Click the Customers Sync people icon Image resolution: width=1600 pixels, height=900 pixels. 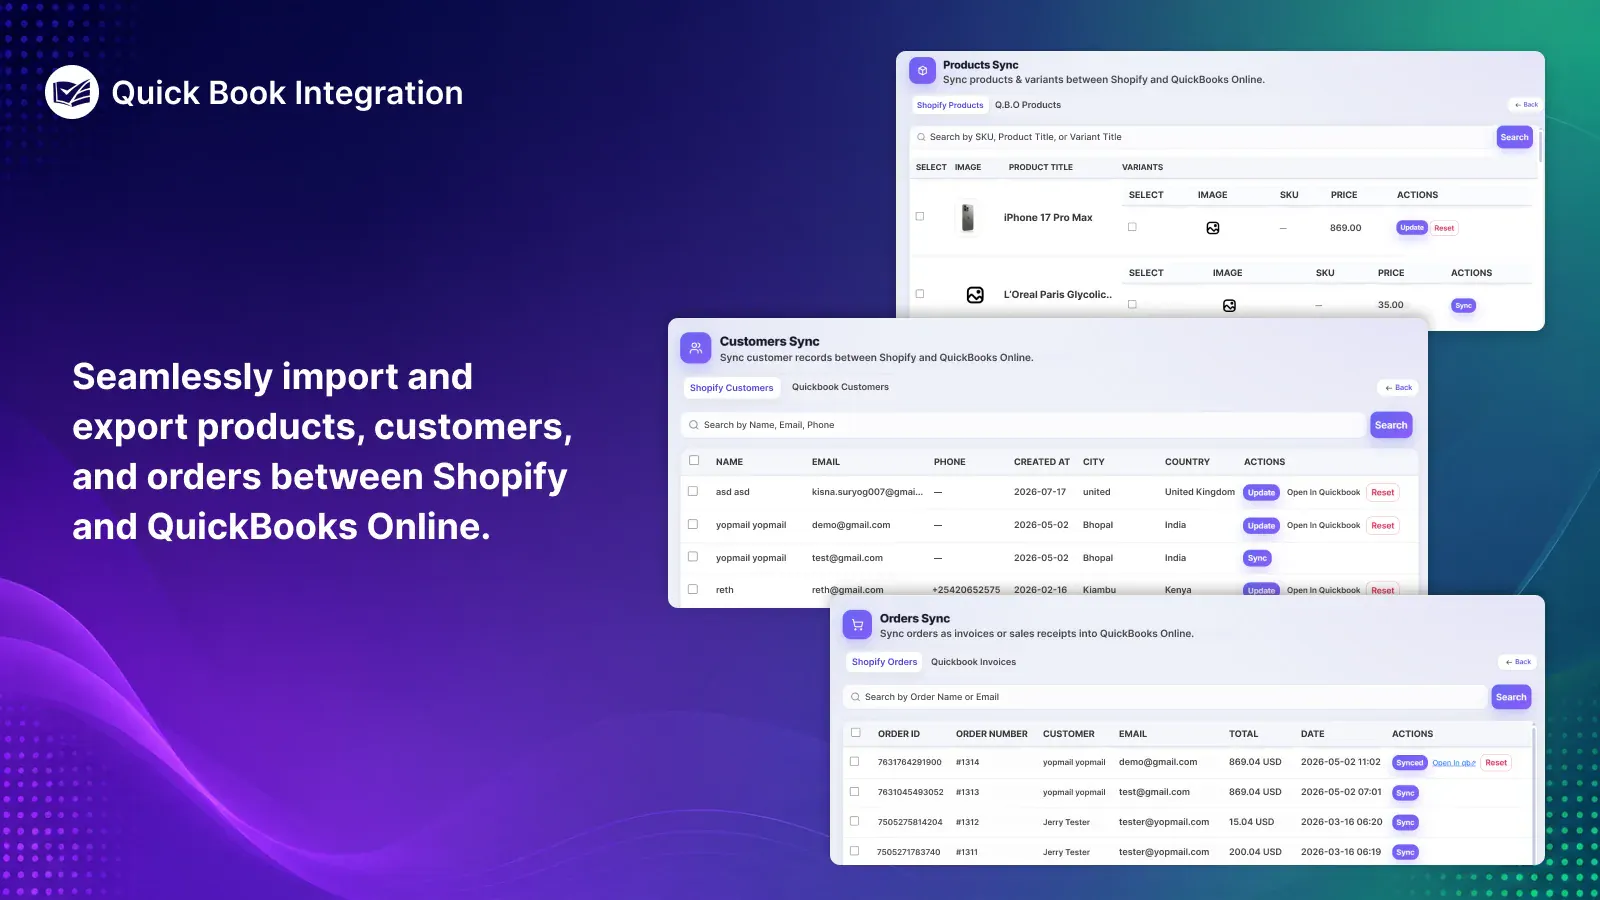pyautogui.click(x=696, y=348)
